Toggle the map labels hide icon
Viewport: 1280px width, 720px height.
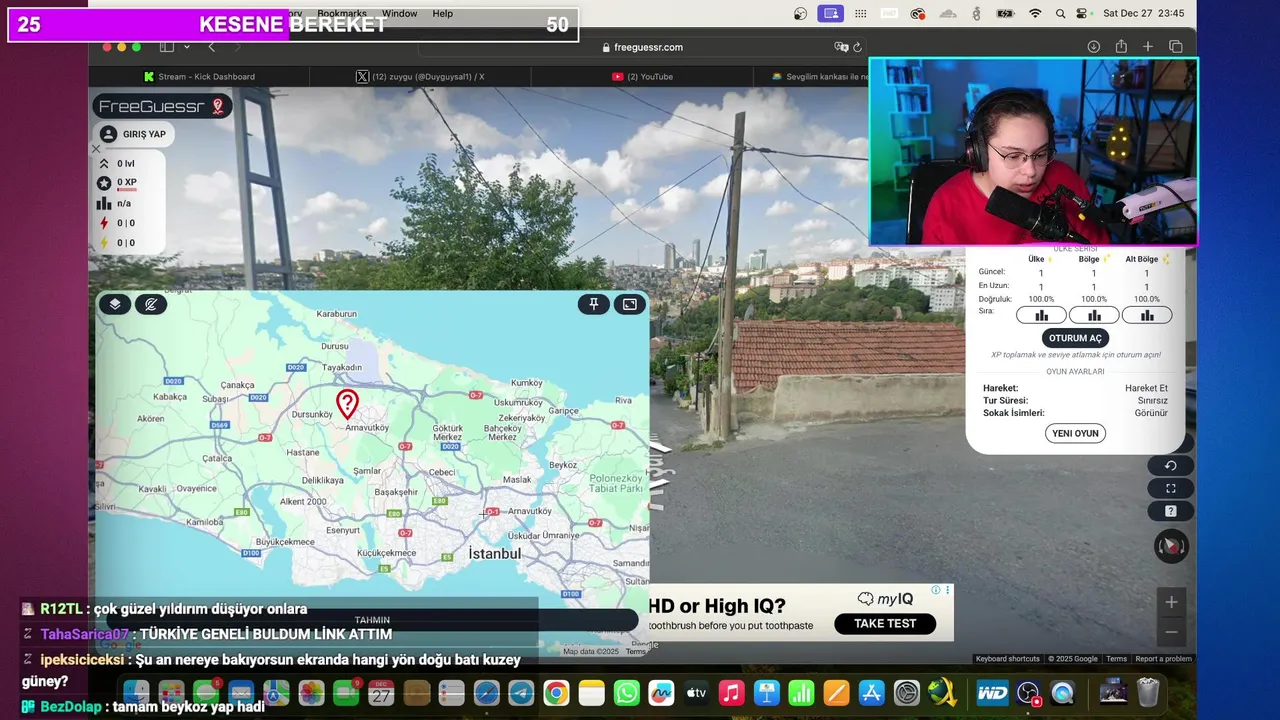152,304
